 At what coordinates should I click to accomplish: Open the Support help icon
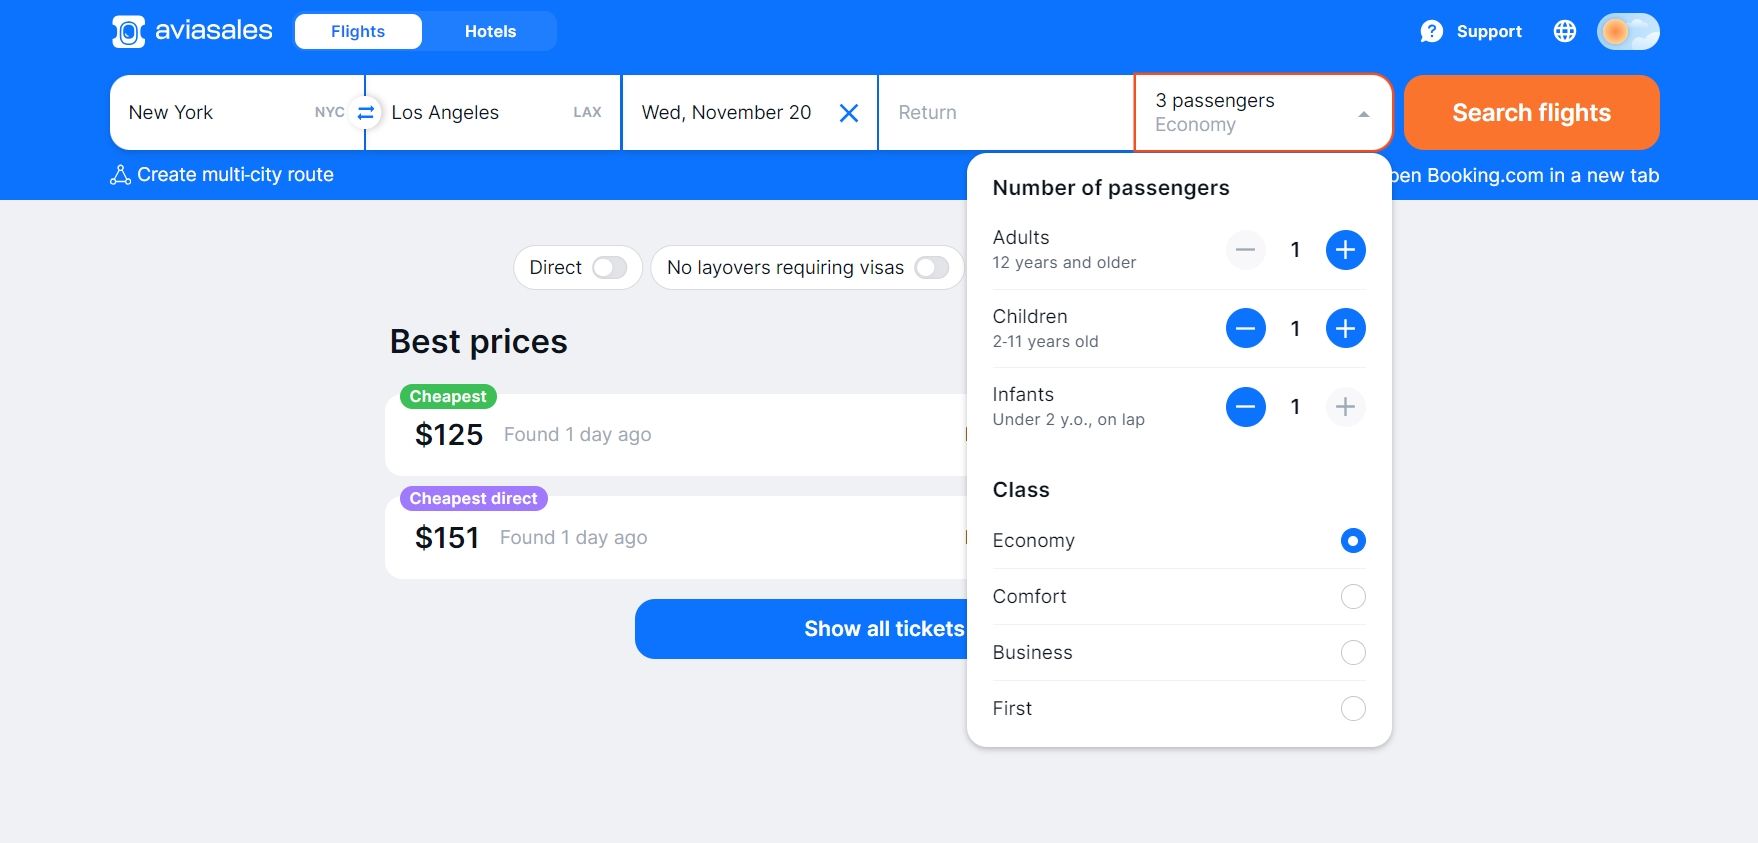point(1431,32)
